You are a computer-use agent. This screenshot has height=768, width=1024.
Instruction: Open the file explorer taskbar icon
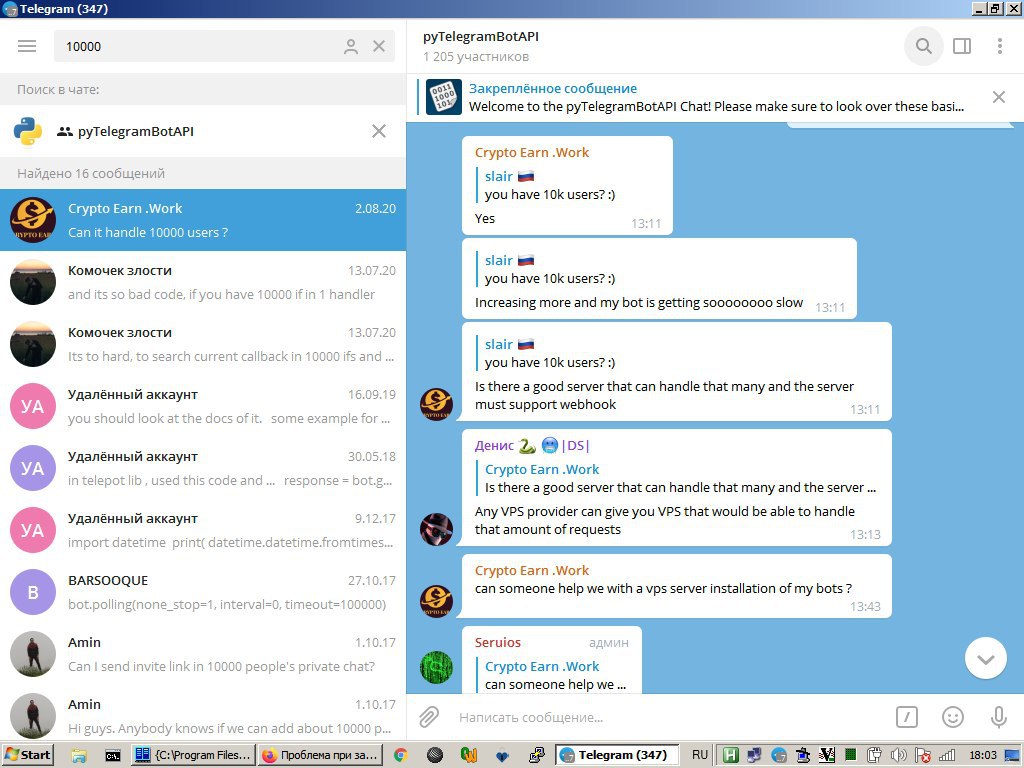coord(79,756)
